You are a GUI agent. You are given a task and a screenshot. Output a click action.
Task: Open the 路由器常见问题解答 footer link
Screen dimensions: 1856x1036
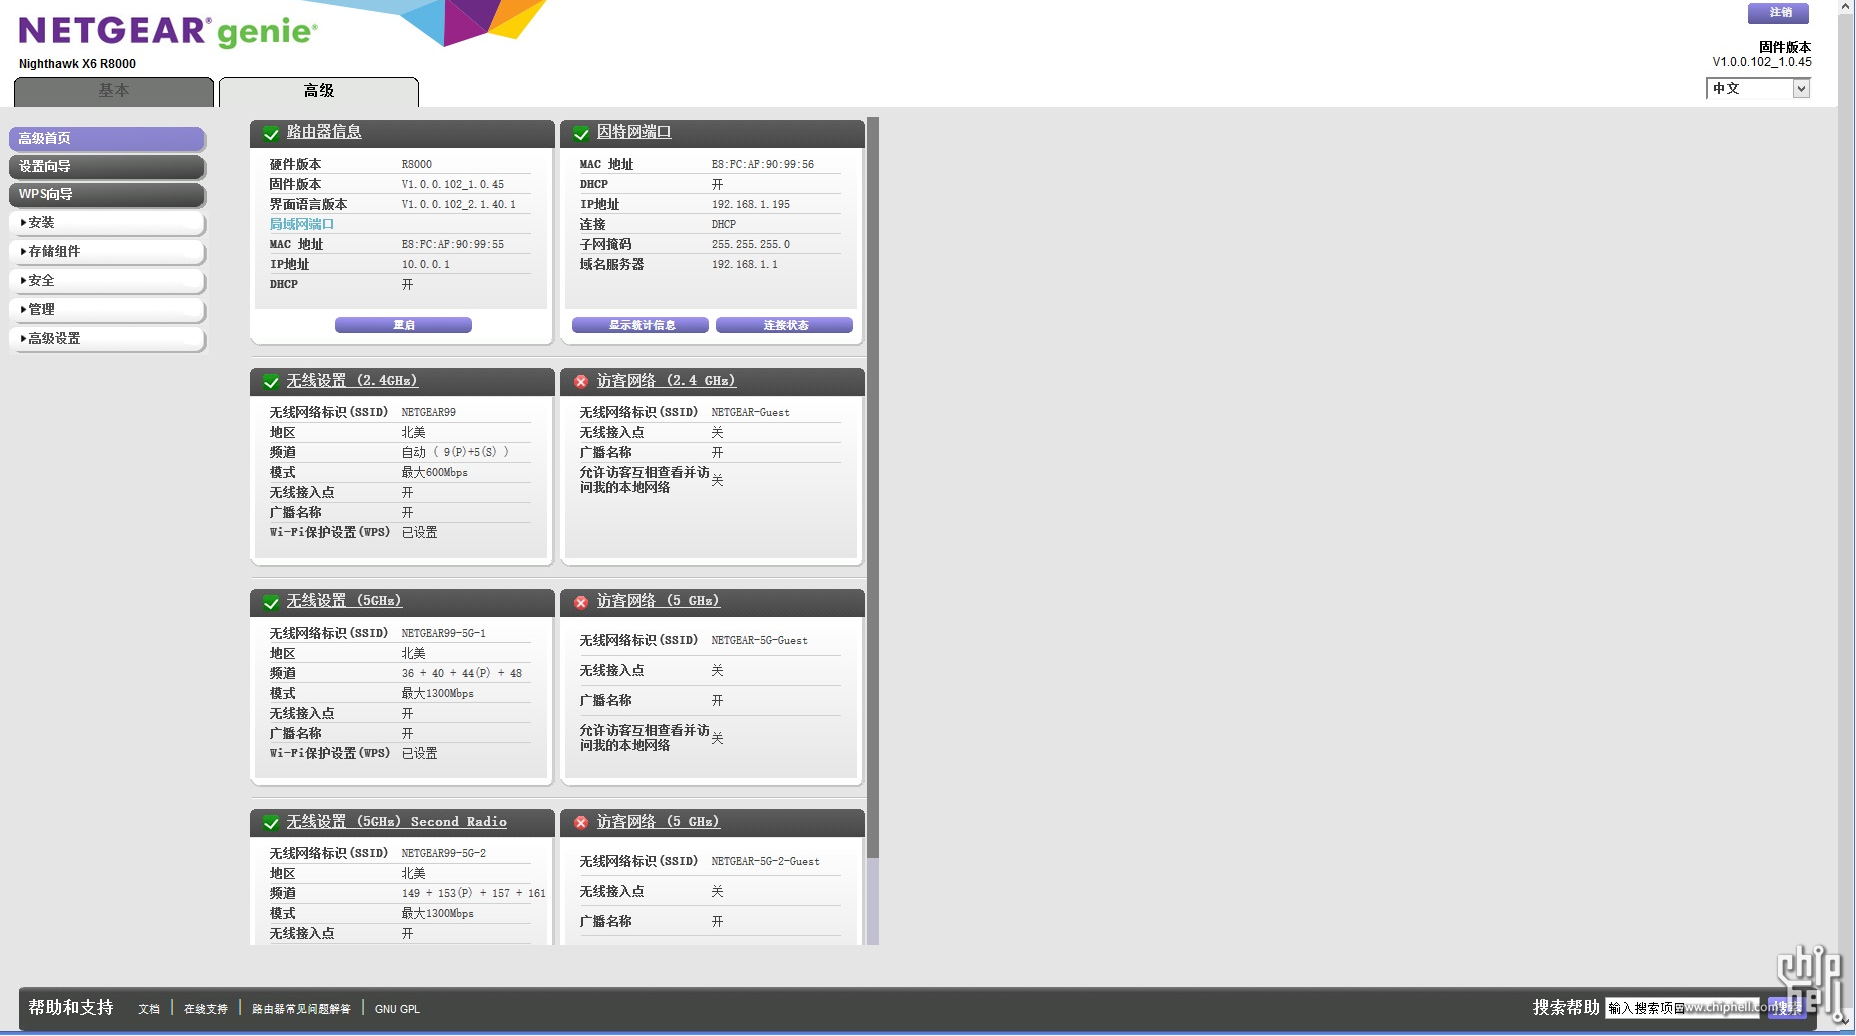pyautogui.click(x=301, y=1009)
